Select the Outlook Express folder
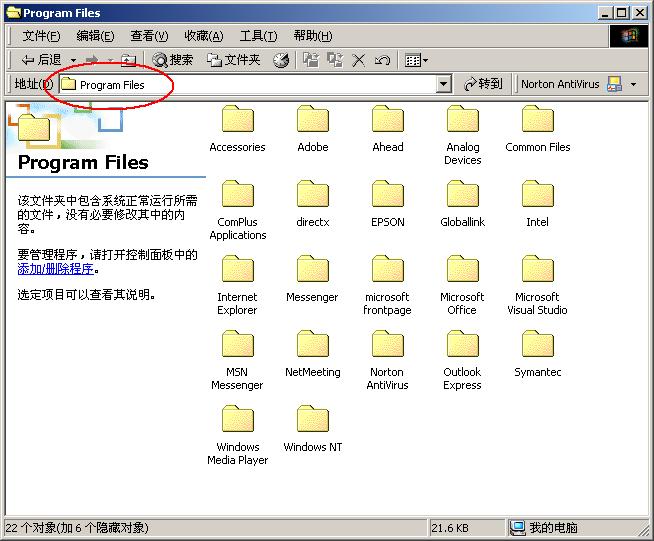The width and height of the screenshot is (654, 541). 462,361
